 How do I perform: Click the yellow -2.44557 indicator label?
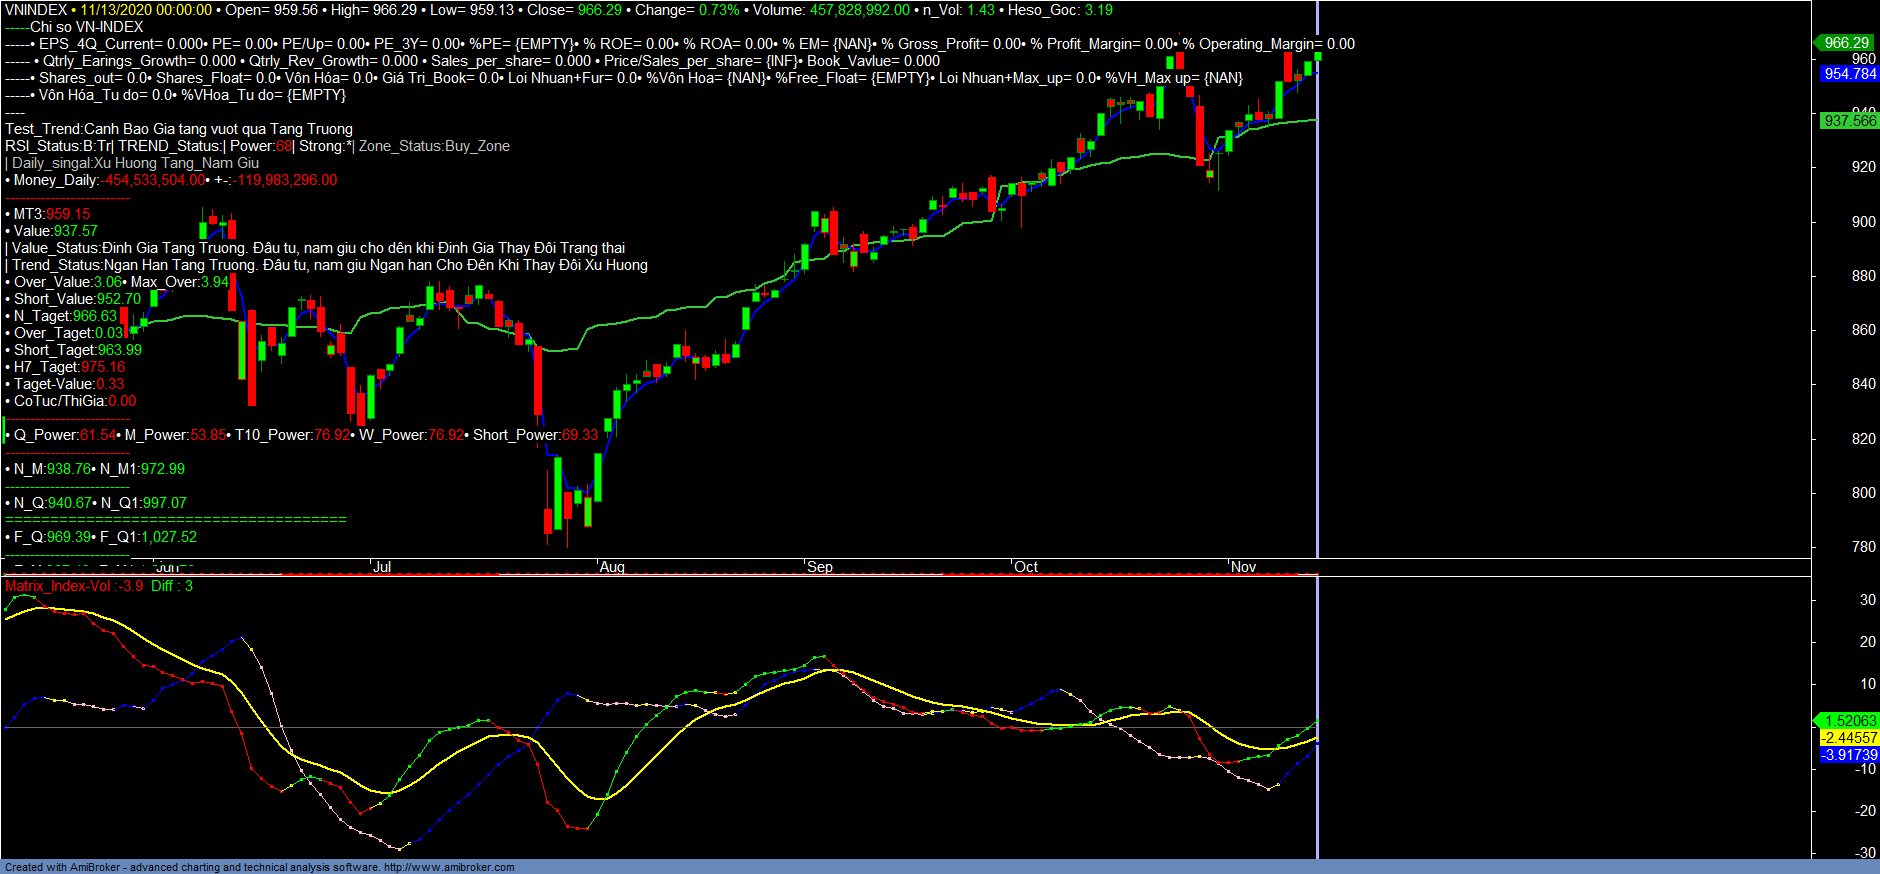pos(1849,738)
